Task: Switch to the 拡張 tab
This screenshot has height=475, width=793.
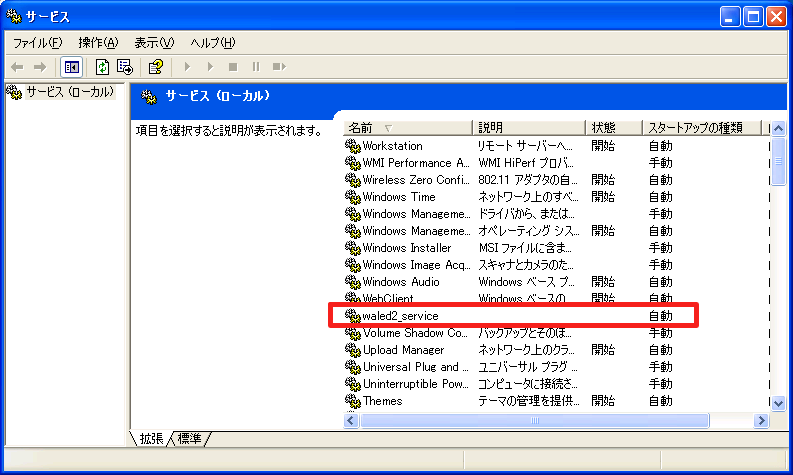Action: 151,439
